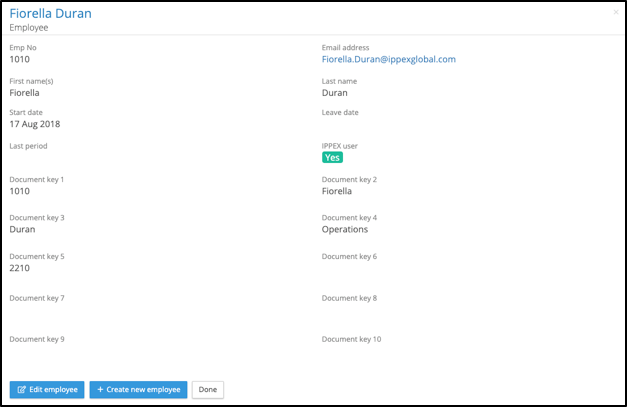This screenshot has height=407, width=627.
Task: Click the Last name value Duran
Action: tap(335, 93)
